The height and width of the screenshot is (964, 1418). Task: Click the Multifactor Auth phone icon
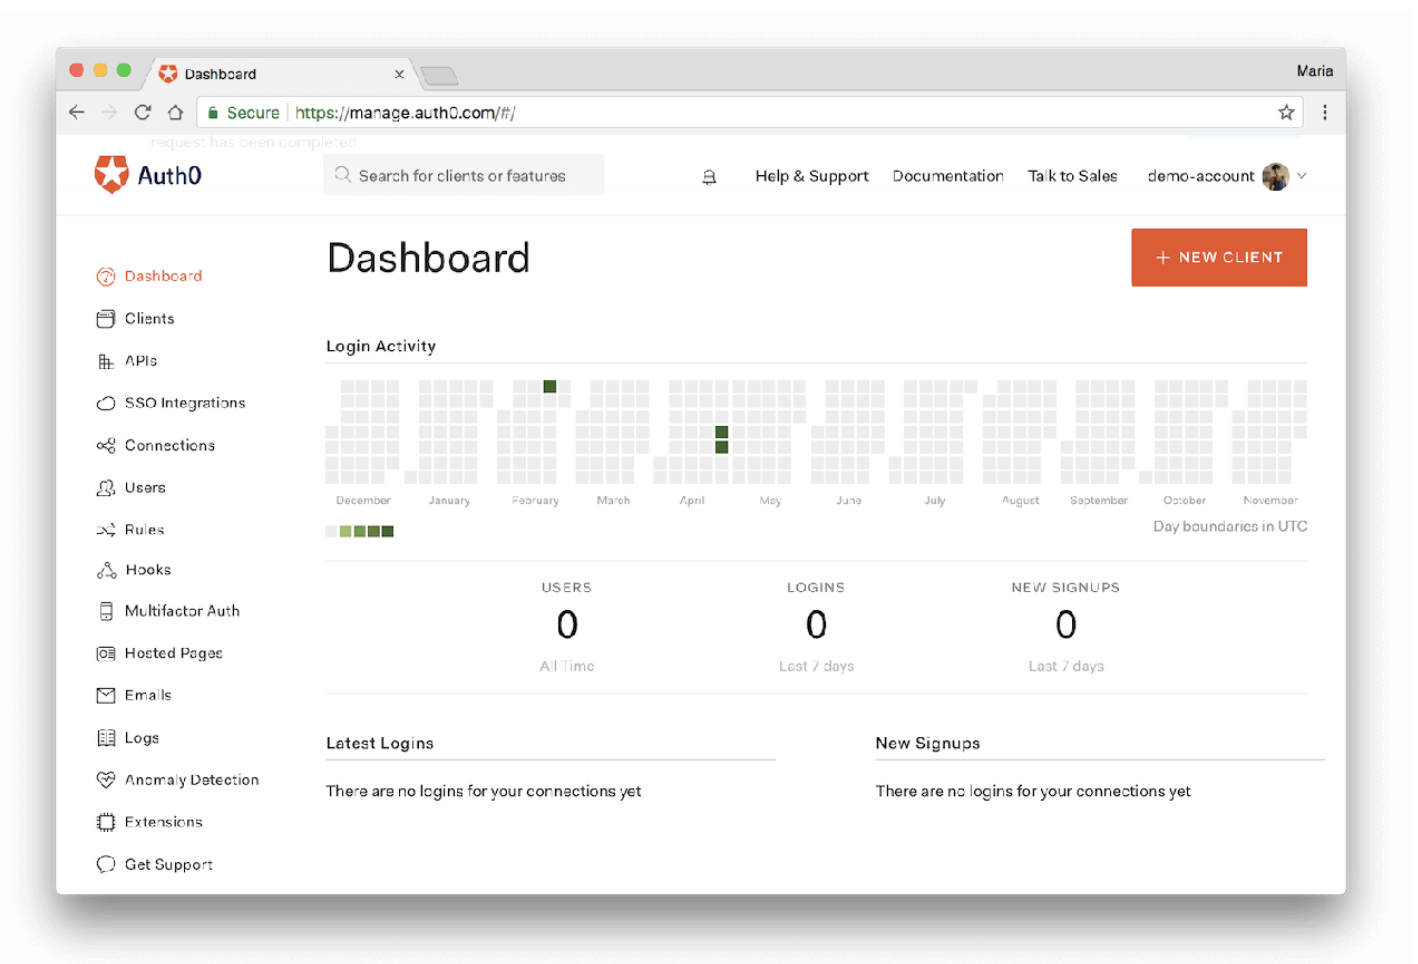point(106,611)
